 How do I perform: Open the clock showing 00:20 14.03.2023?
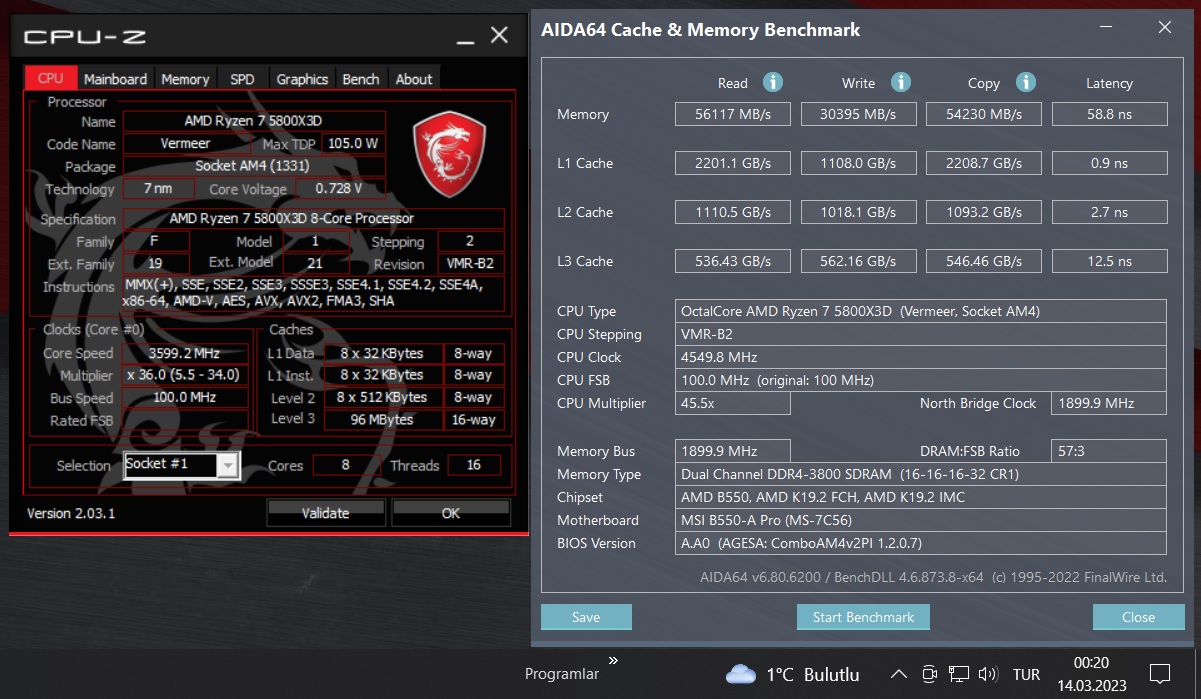1091,674
